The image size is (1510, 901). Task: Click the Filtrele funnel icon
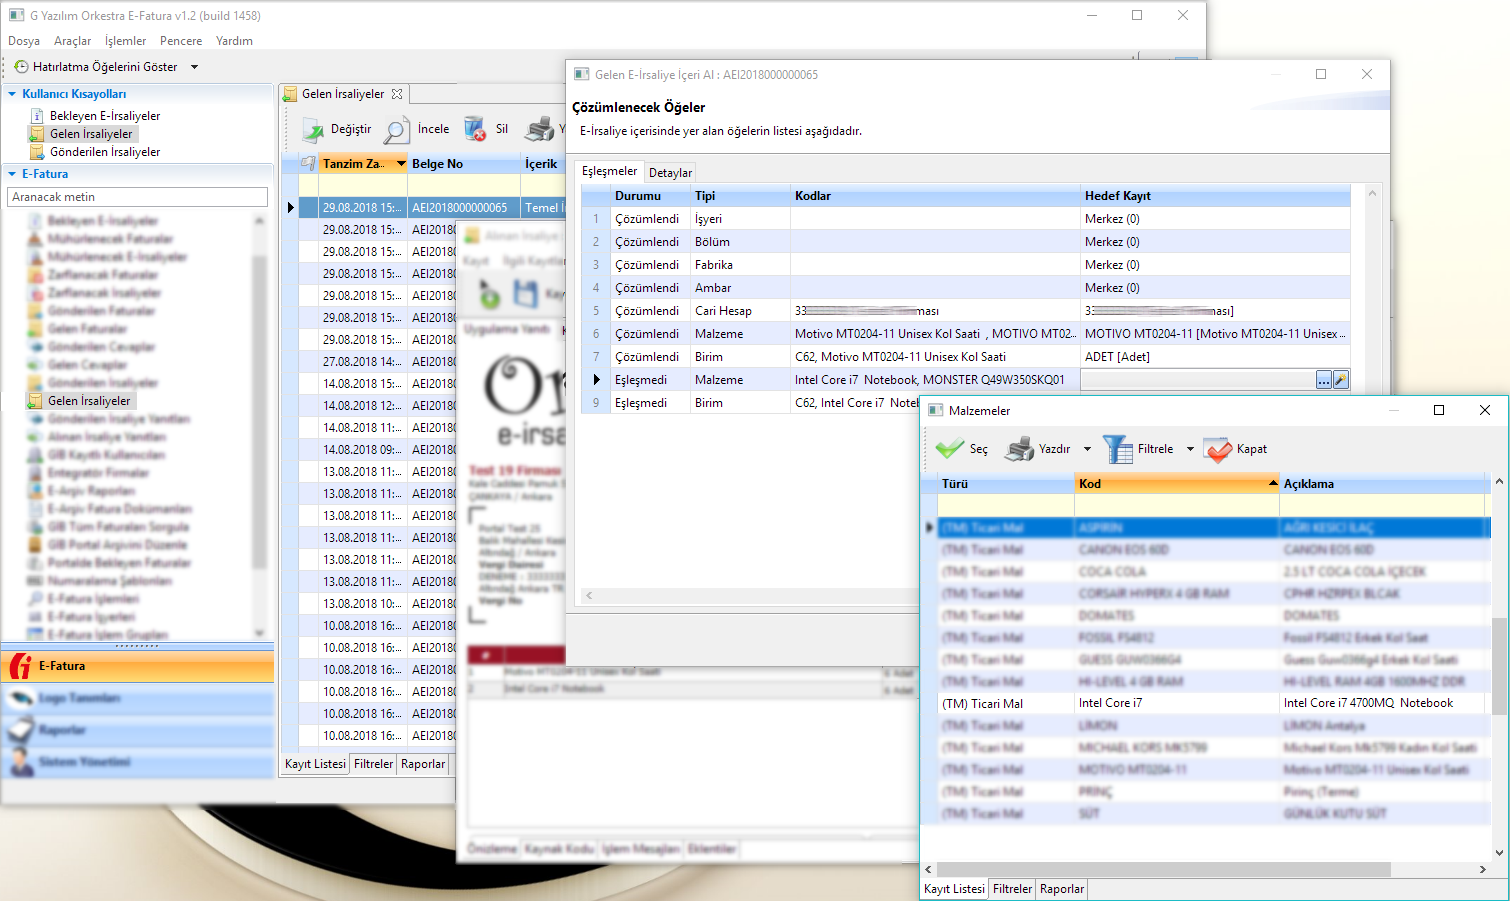point(1117,449)
